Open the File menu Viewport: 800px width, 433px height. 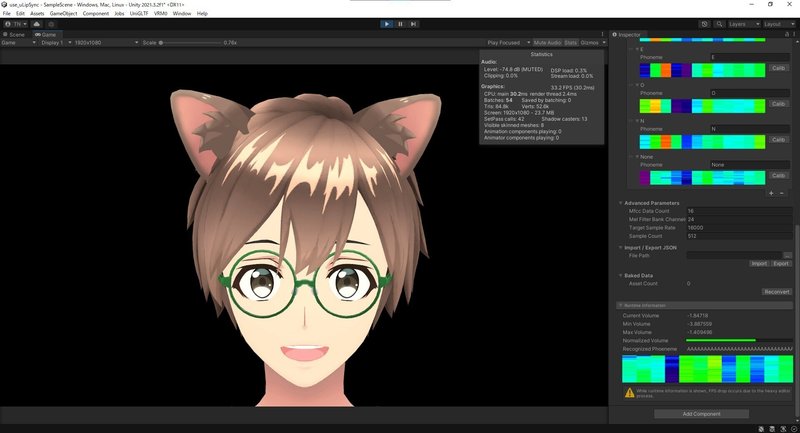click(7, 14)
